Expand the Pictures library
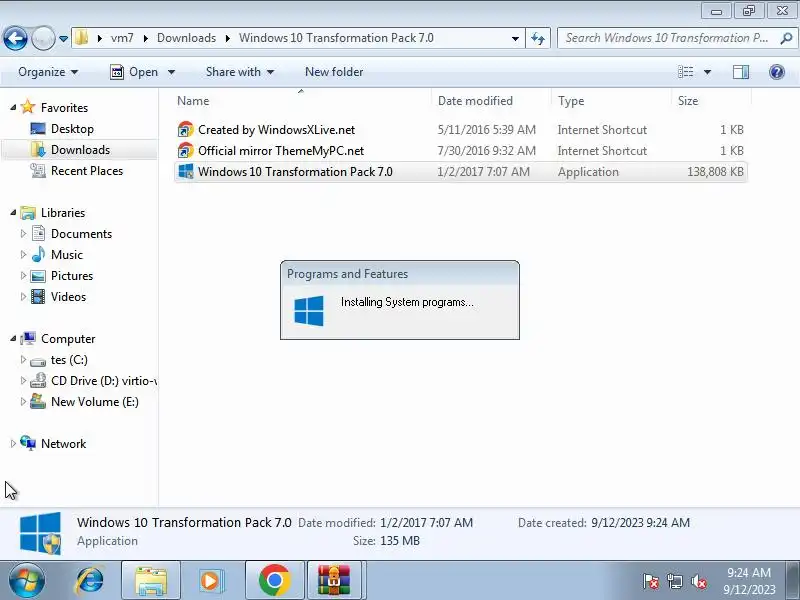 click(23, 276)
